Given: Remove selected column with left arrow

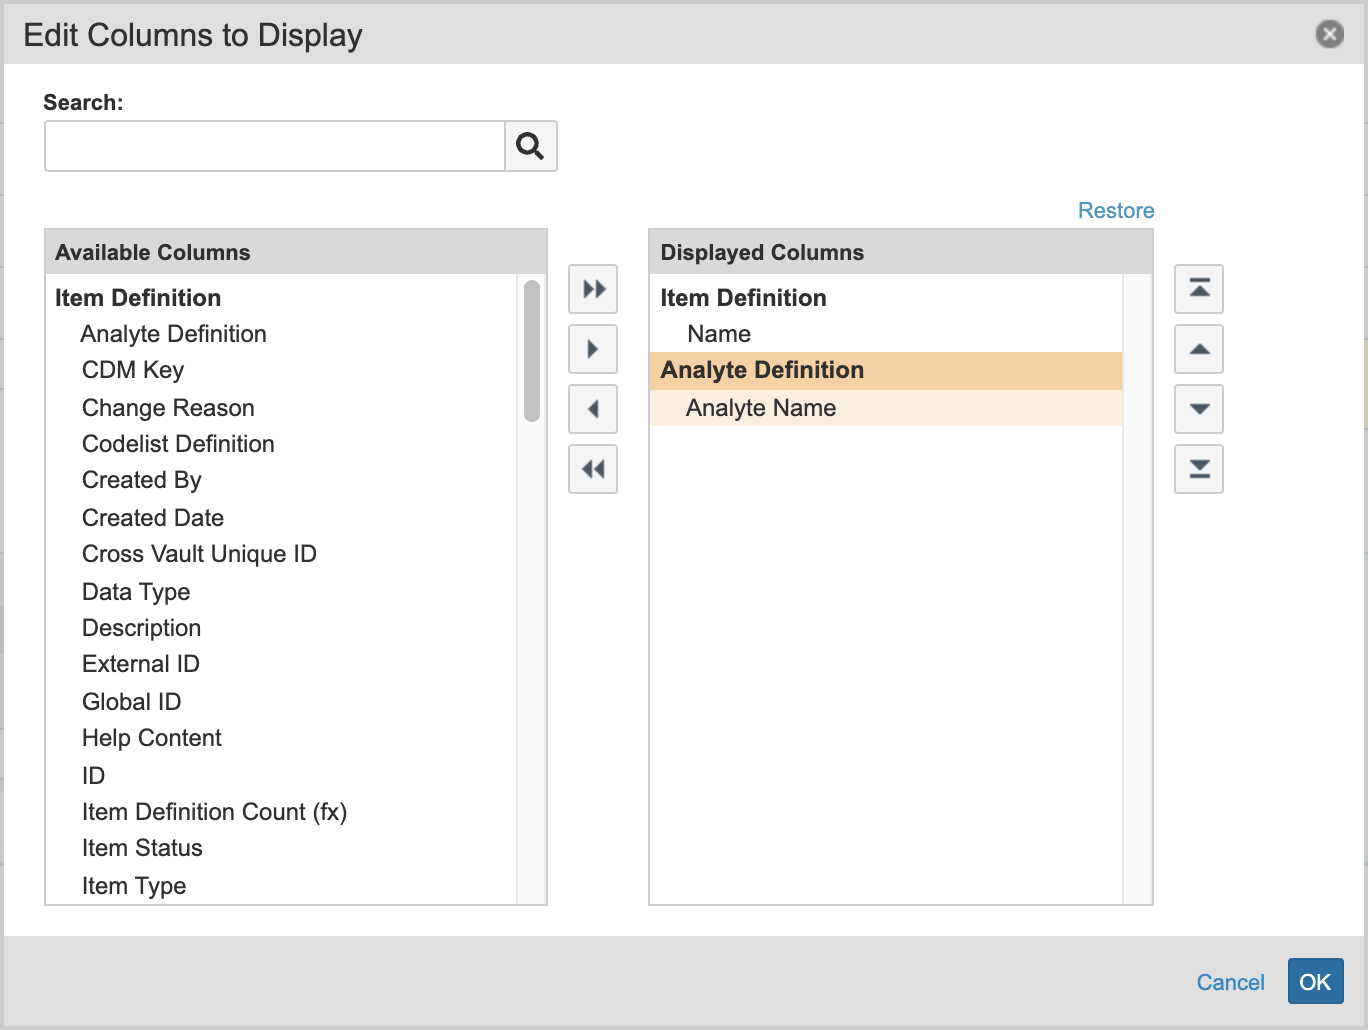Looking at the screenshot, I should click(593, 409).
